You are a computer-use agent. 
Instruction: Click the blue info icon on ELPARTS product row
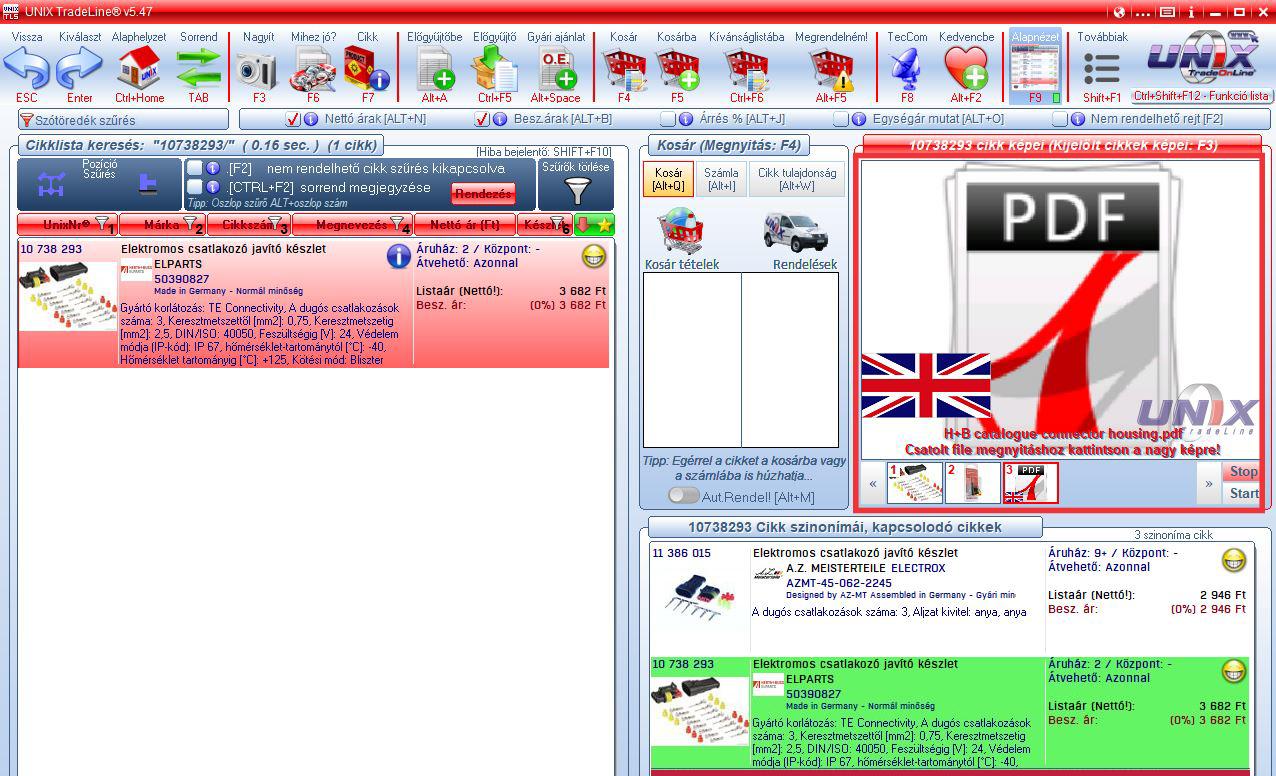(x=398, y=256)
